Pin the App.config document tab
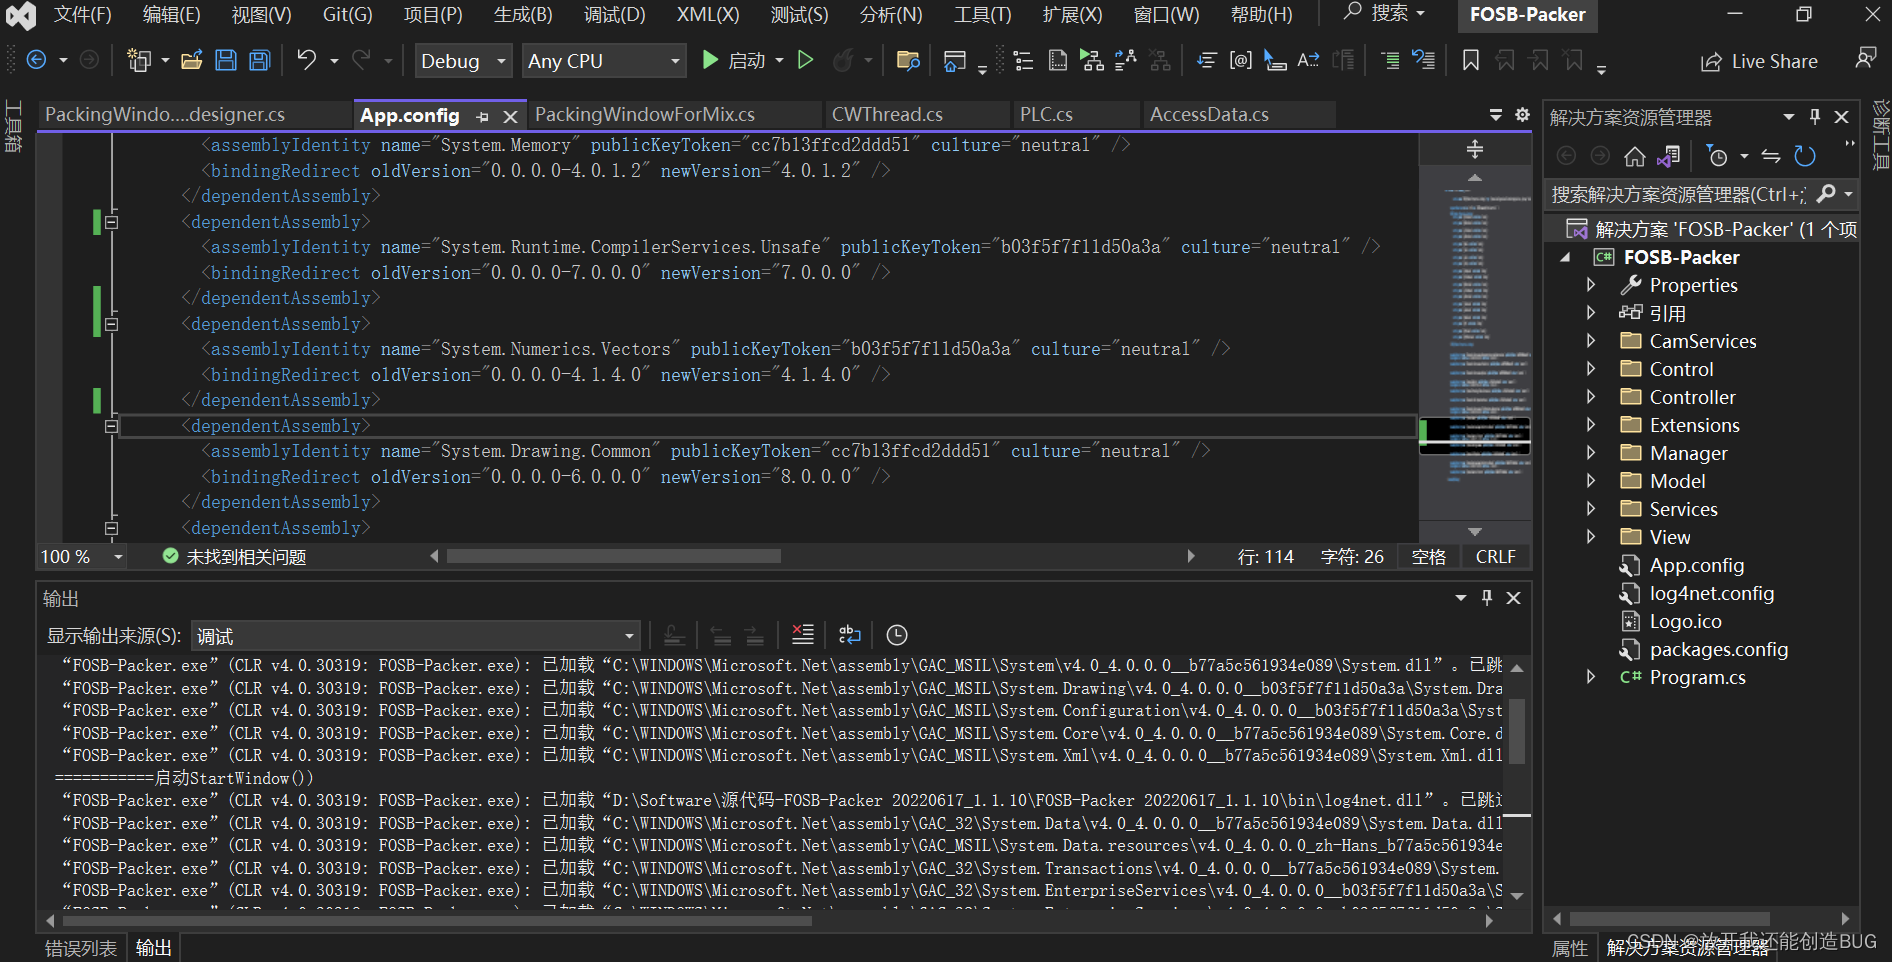The width and height of the screenshot is (1892, 962). click(483, 116)
